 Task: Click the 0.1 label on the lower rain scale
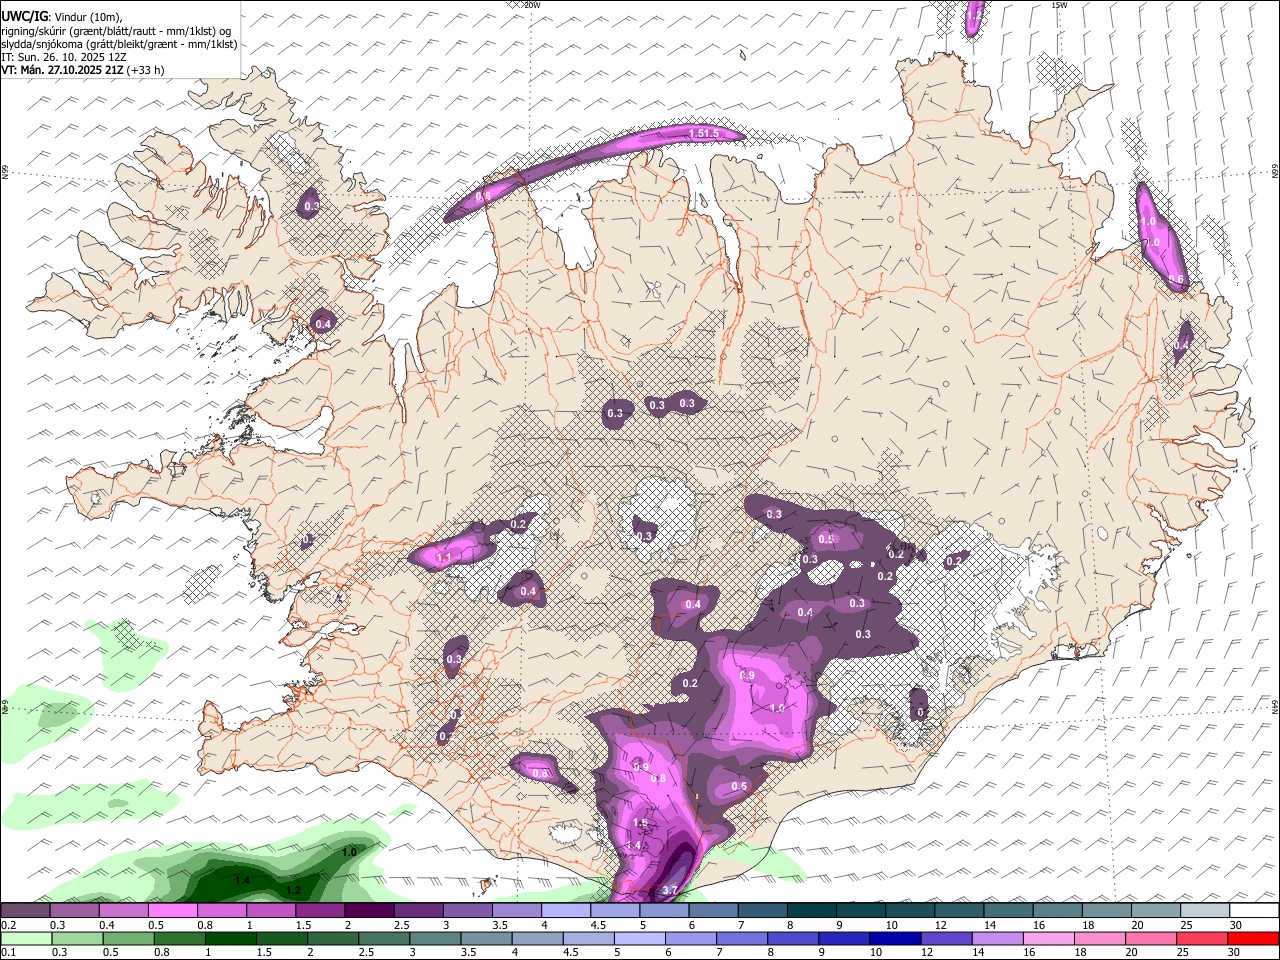point(8,952)
